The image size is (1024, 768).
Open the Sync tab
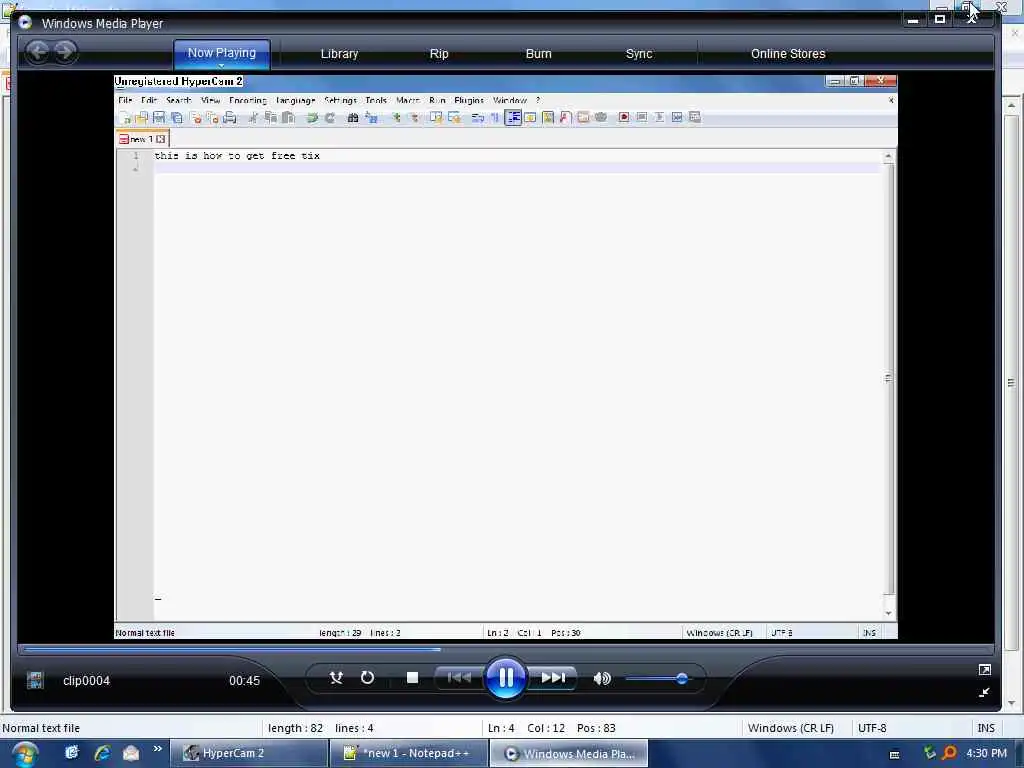[639, 54]
